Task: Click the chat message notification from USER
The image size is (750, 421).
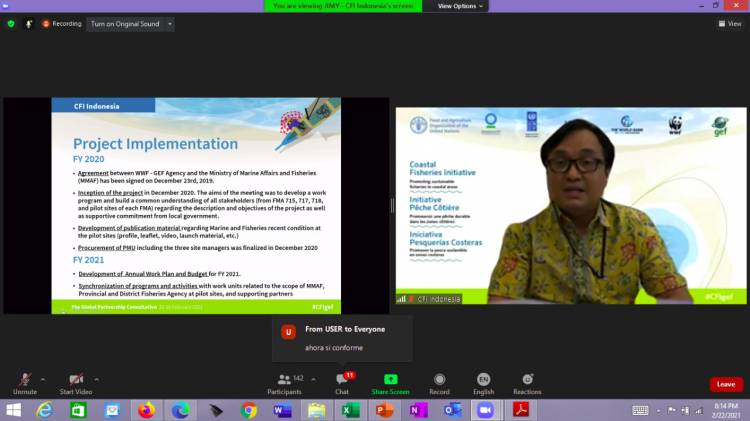Action: point(342,338)
